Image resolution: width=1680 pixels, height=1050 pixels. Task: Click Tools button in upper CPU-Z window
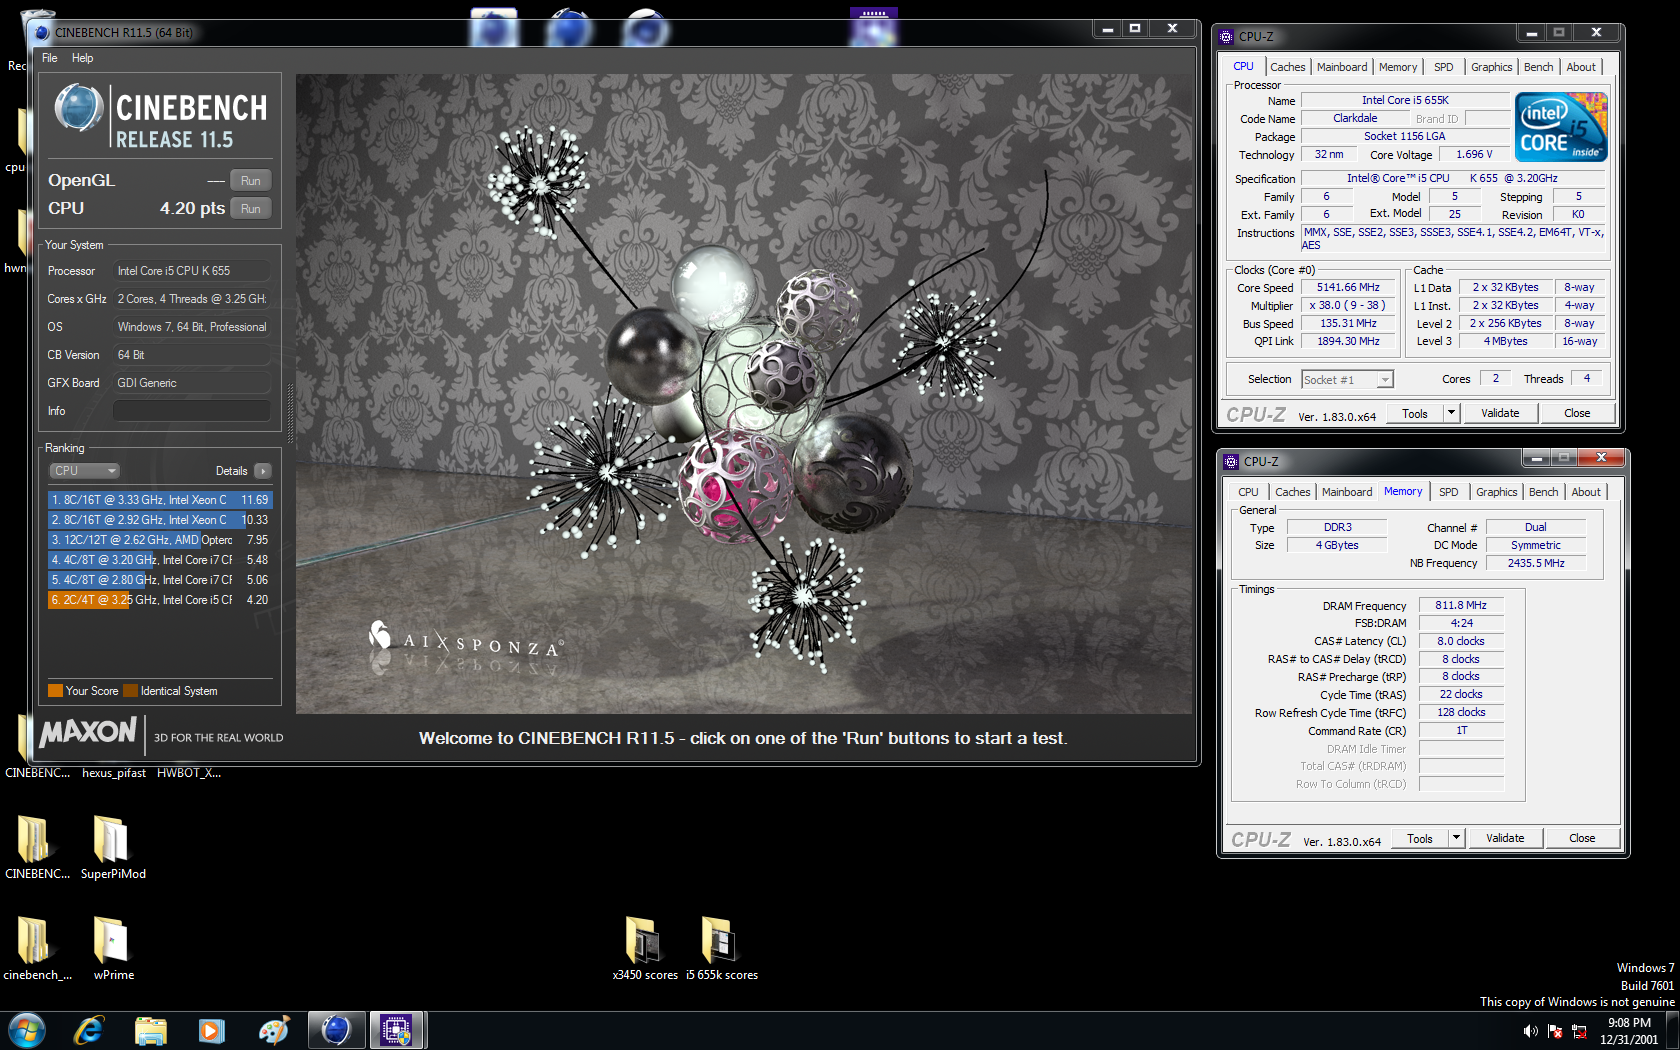[1415, 413]
